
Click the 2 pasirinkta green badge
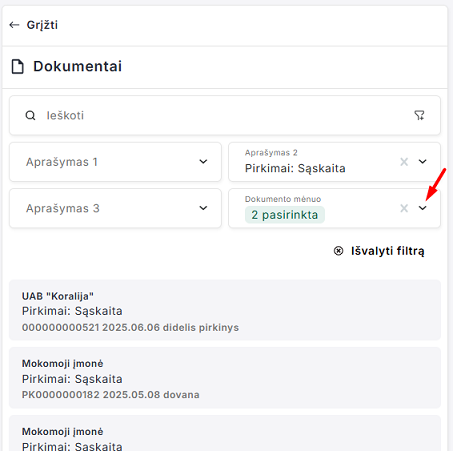285,215
